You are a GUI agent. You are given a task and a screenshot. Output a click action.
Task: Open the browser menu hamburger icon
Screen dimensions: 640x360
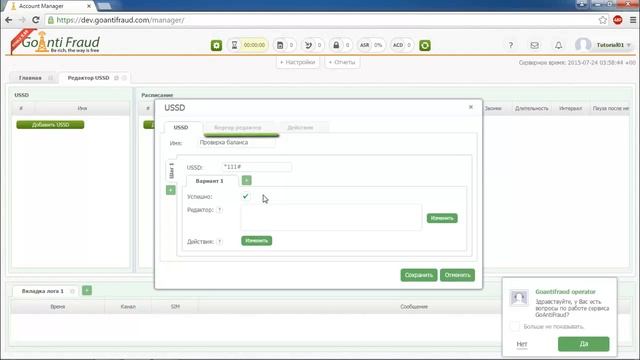[x=633, y=20]
